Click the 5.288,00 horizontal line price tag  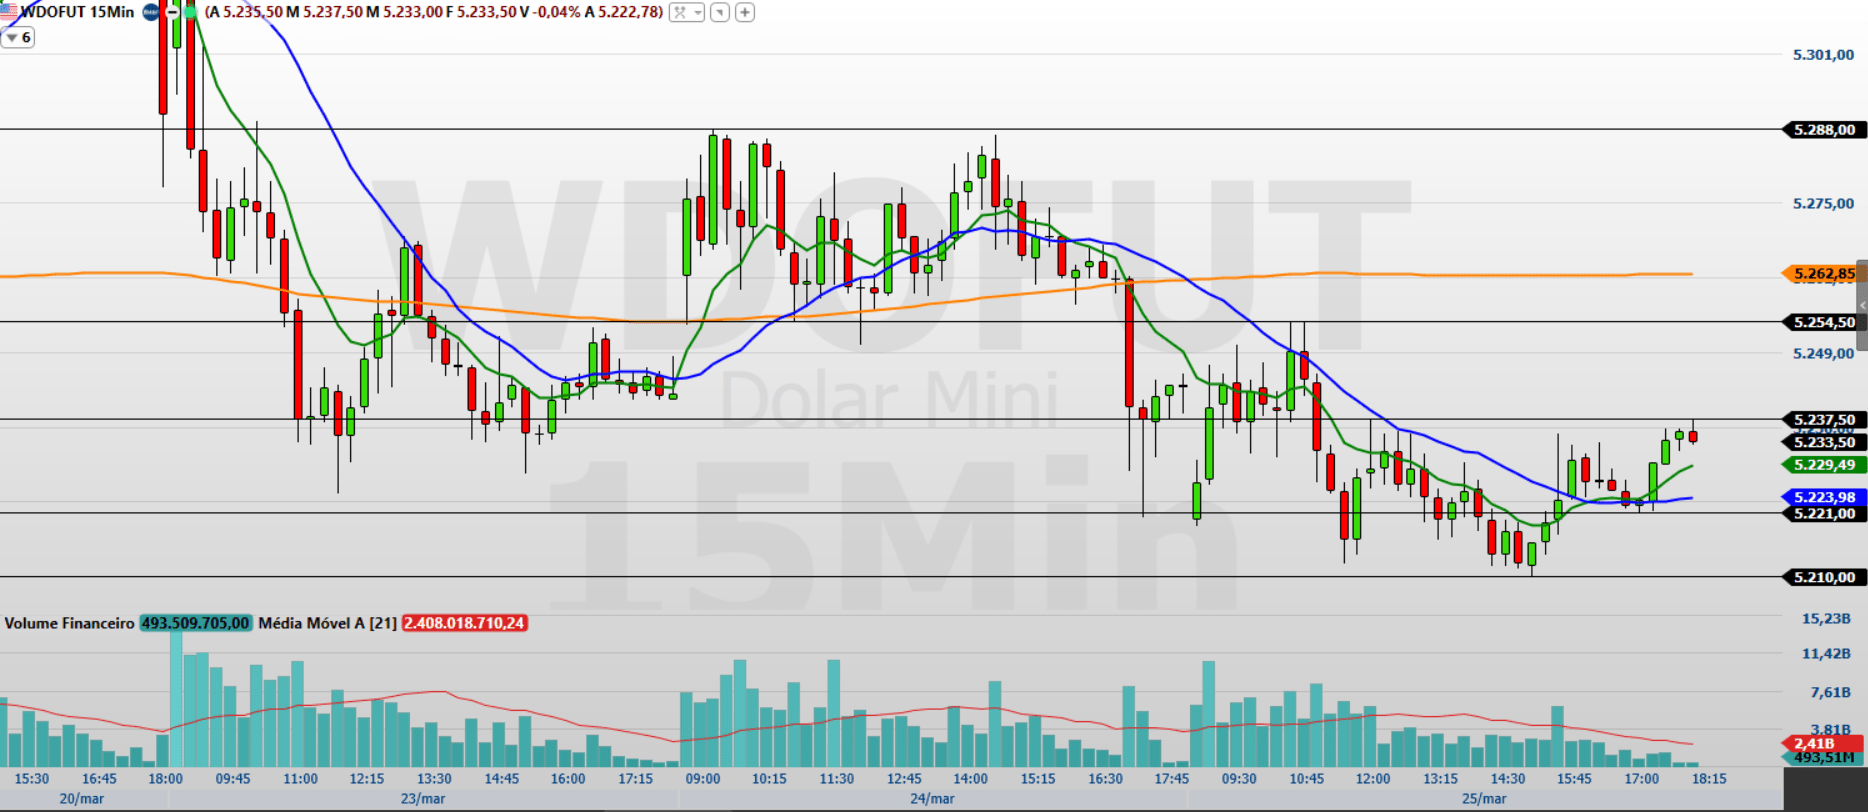click(x=1821, y=130)
